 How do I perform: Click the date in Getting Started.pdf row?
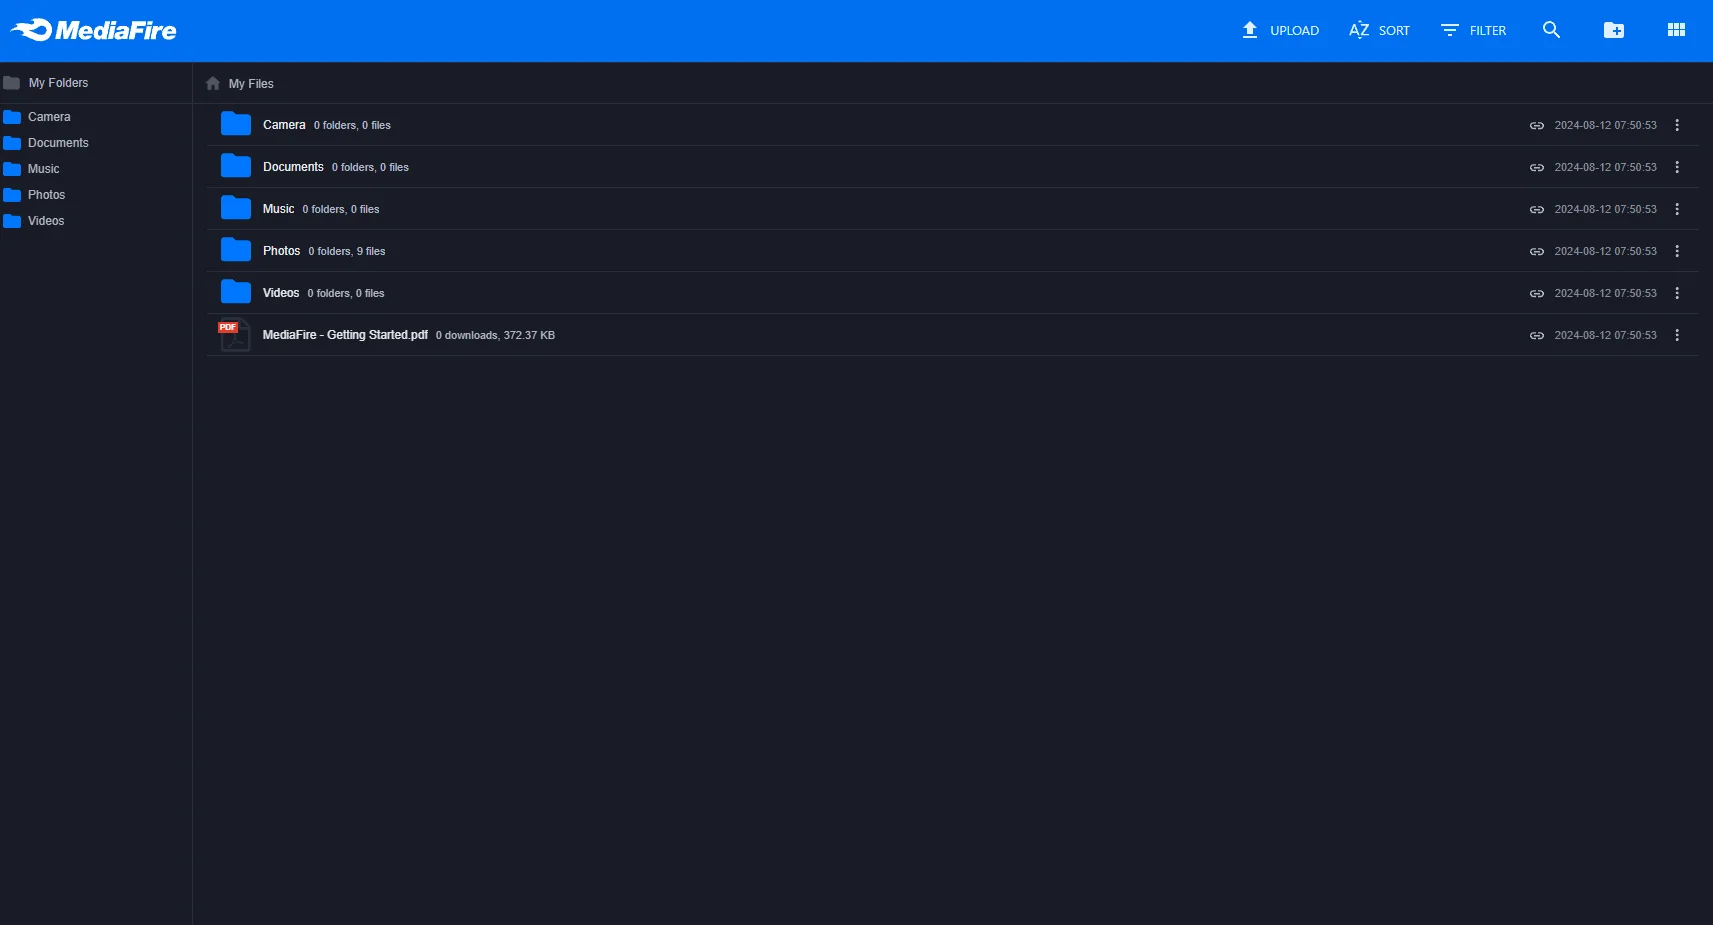pos(1605,336)
